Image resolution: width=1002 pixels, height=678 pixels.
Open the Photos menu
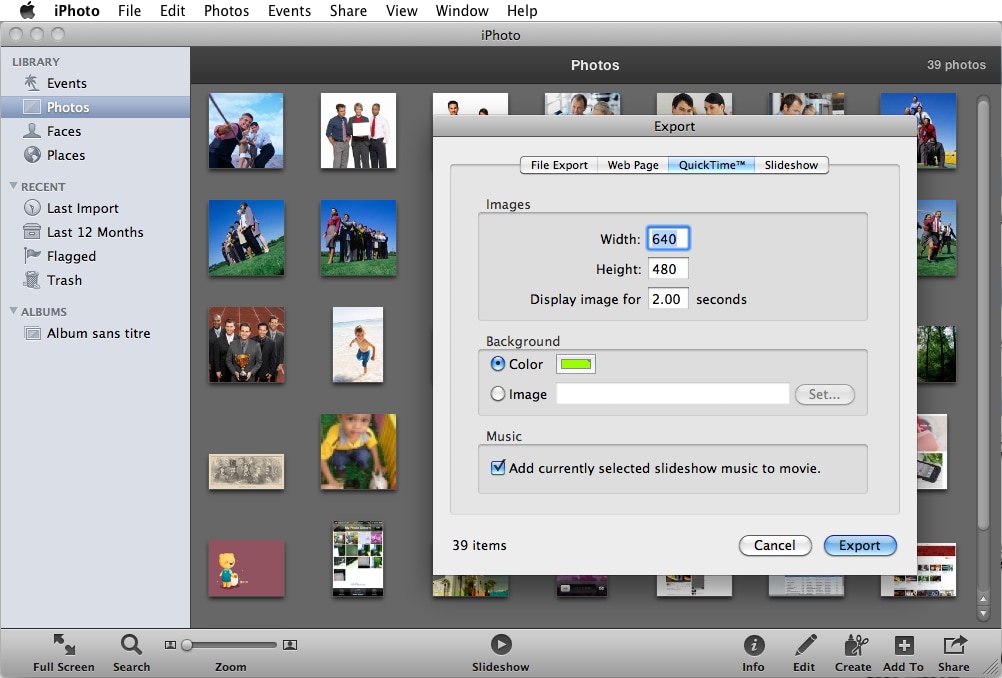click(226, 10)
